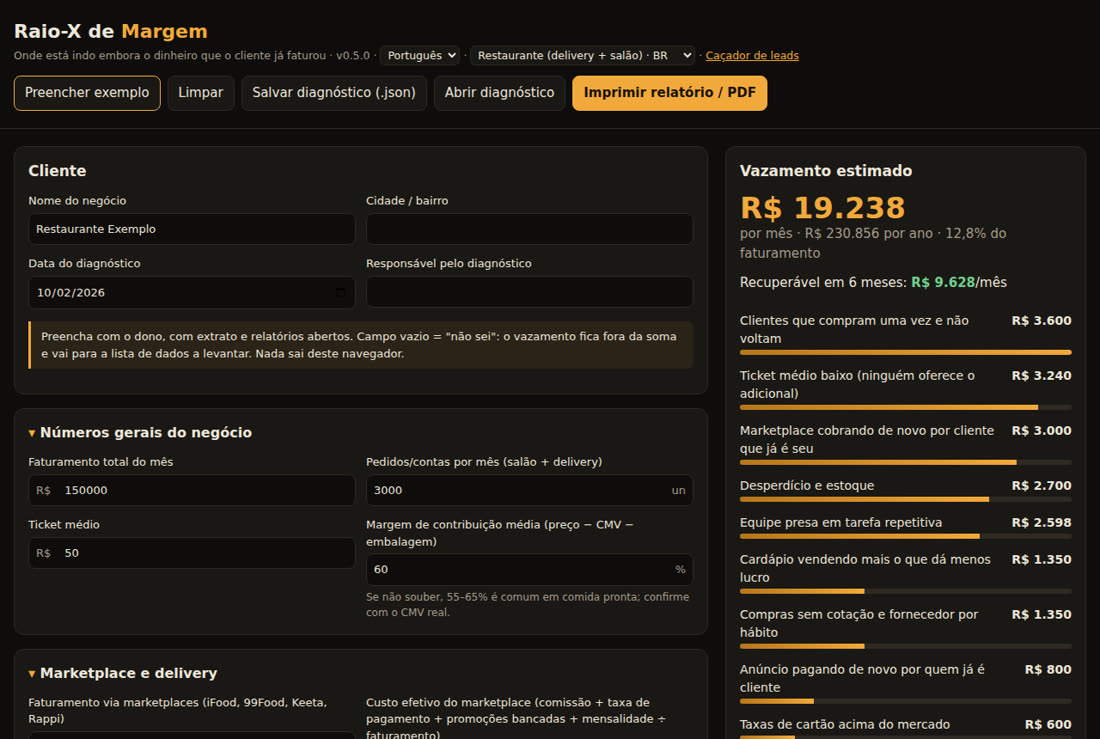
Task: Click the Limpar button
Action: pyautogui.click(x=201, y=93)
